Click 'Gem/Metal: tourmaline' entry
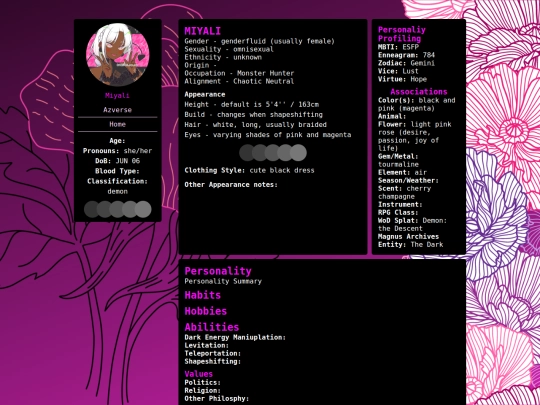 [398, 160]
